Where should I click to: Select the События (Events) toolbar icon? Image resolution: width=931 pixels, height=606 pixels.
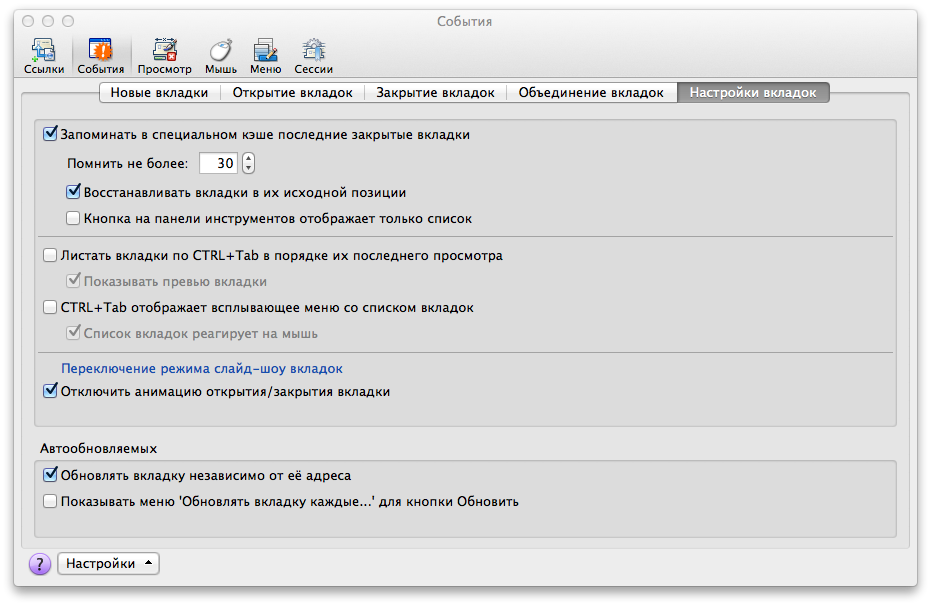point(101,56)
